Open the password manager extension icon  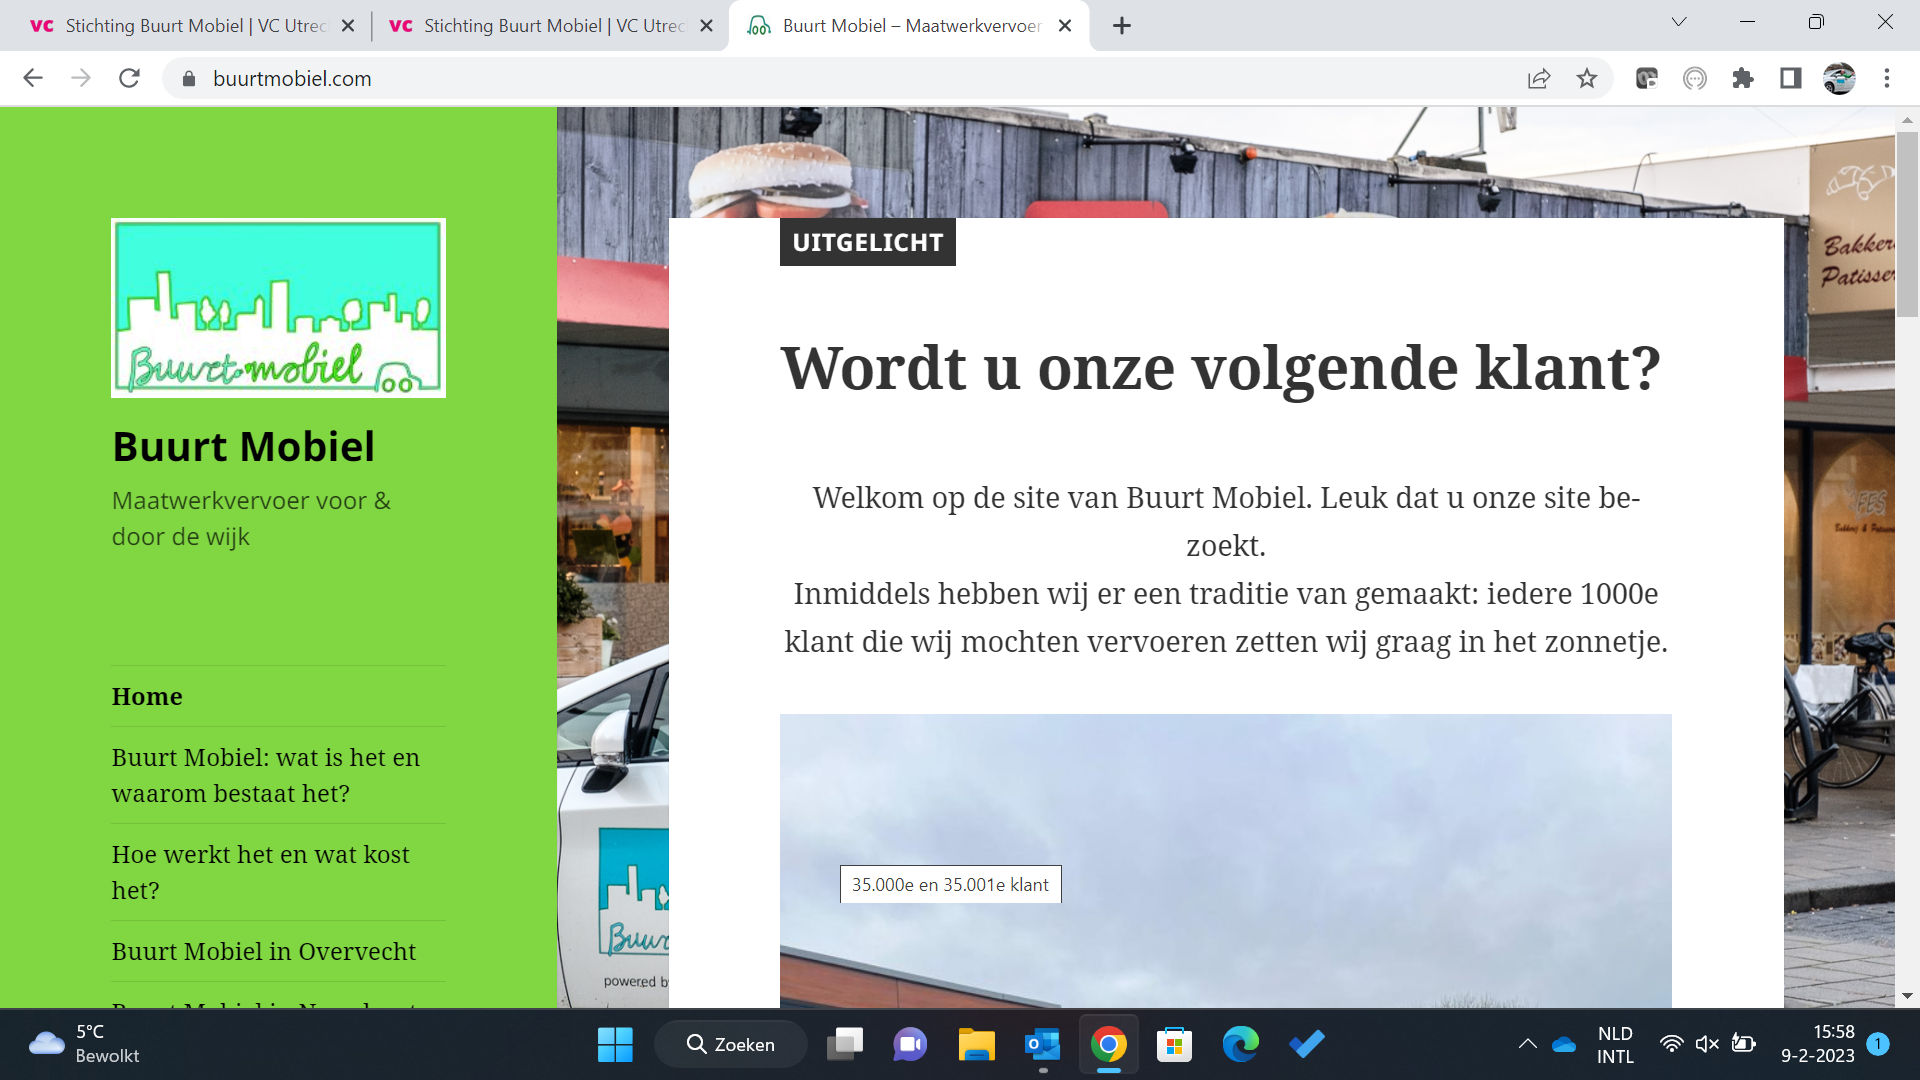1646,78
